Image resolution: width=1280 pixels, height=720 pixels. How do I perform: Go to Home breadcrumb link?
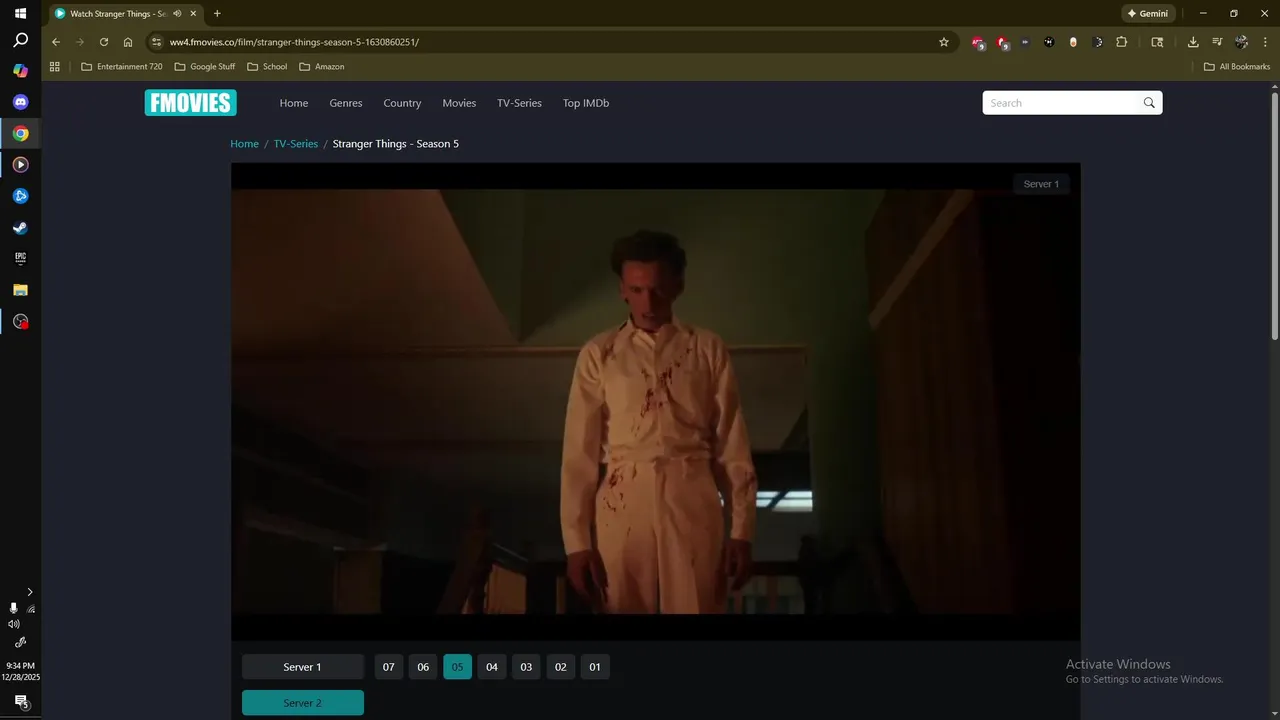click(244, 144)
